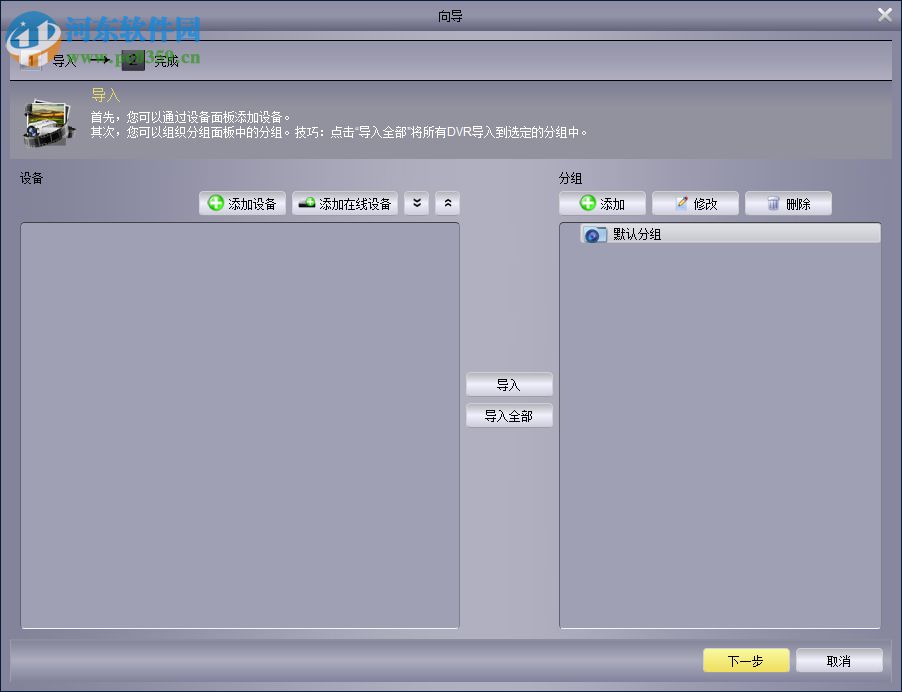
Task: Close the wizard dialog
Action: 885,14
